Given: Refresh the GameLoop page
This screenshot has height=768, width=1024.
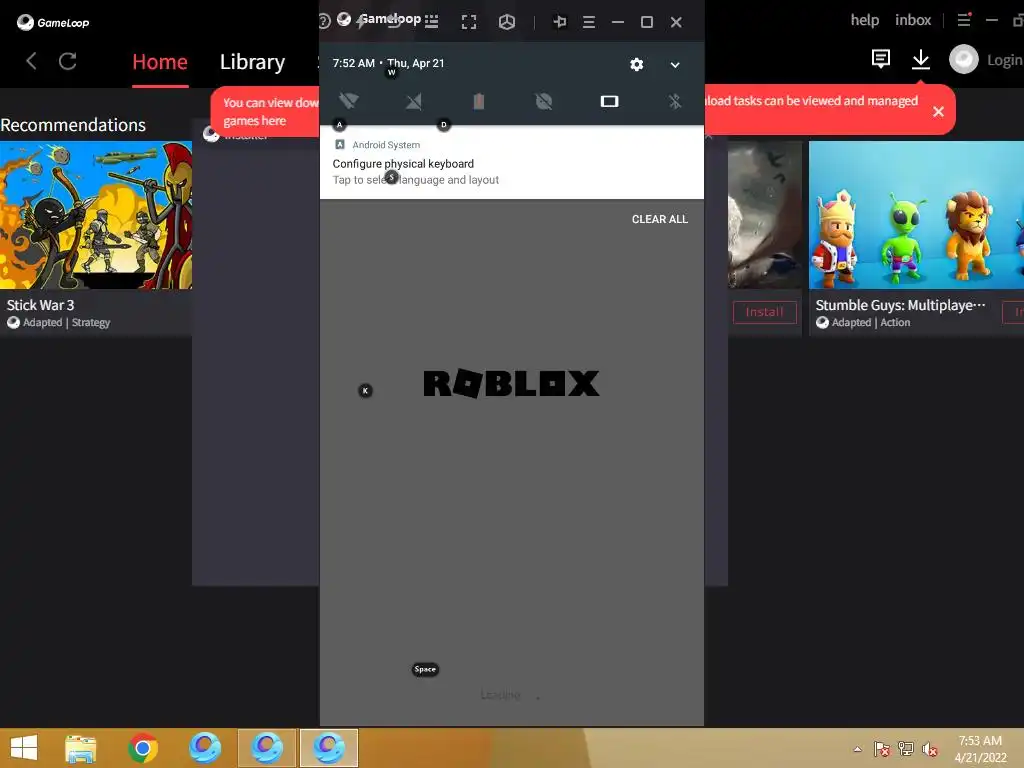Looking at the screenshot, I should click(68, 61).
